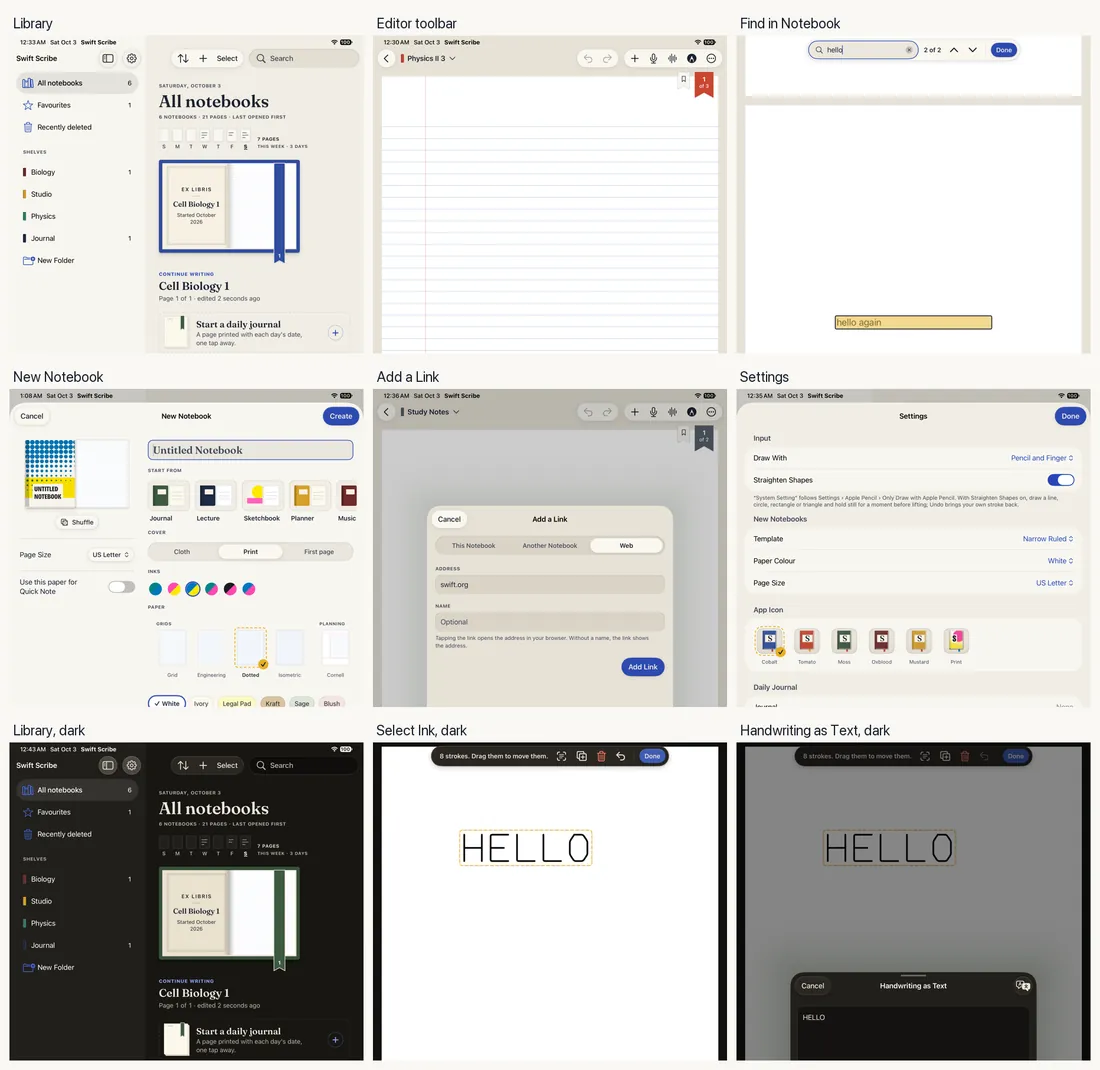Viewport: 1100px width, 1070px height.
Task: Click Done in Find in Notebook bar
Action: [1004, 50]
